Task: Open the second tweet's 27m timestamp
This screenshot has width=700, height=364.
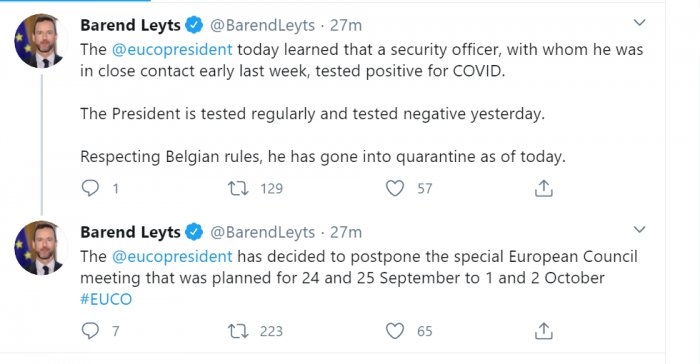Action: coord(346,232)
